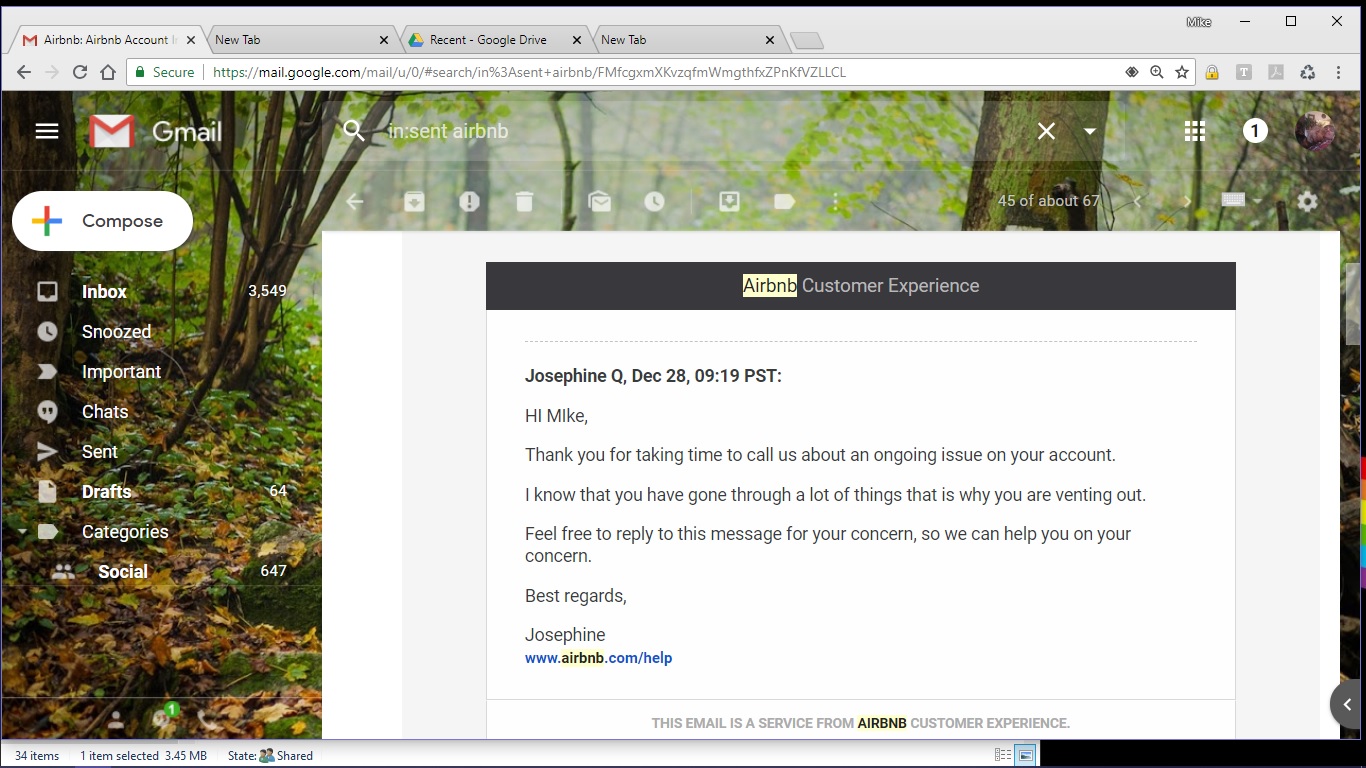The image size is (1366, 768).
Task: Click the Gmail envelope logo
Action: (111, 131)
